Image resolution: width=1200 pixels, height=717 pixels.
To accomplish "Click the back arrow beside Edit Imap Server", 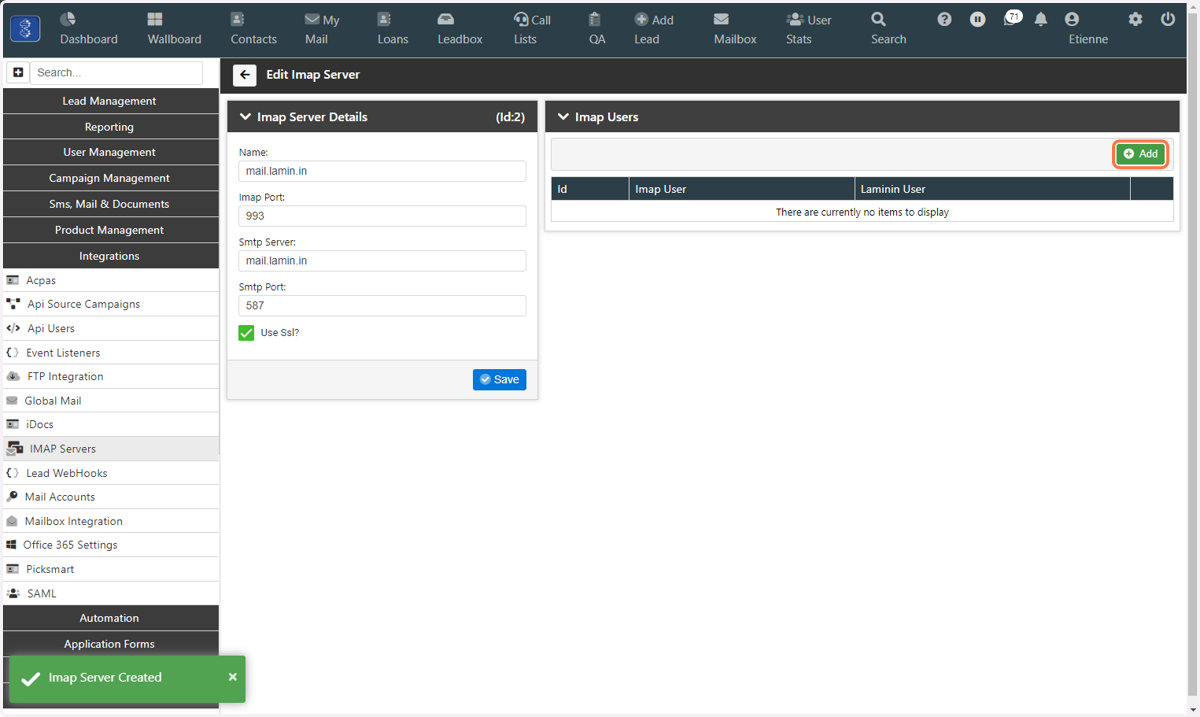I will [x=245, y=75].
